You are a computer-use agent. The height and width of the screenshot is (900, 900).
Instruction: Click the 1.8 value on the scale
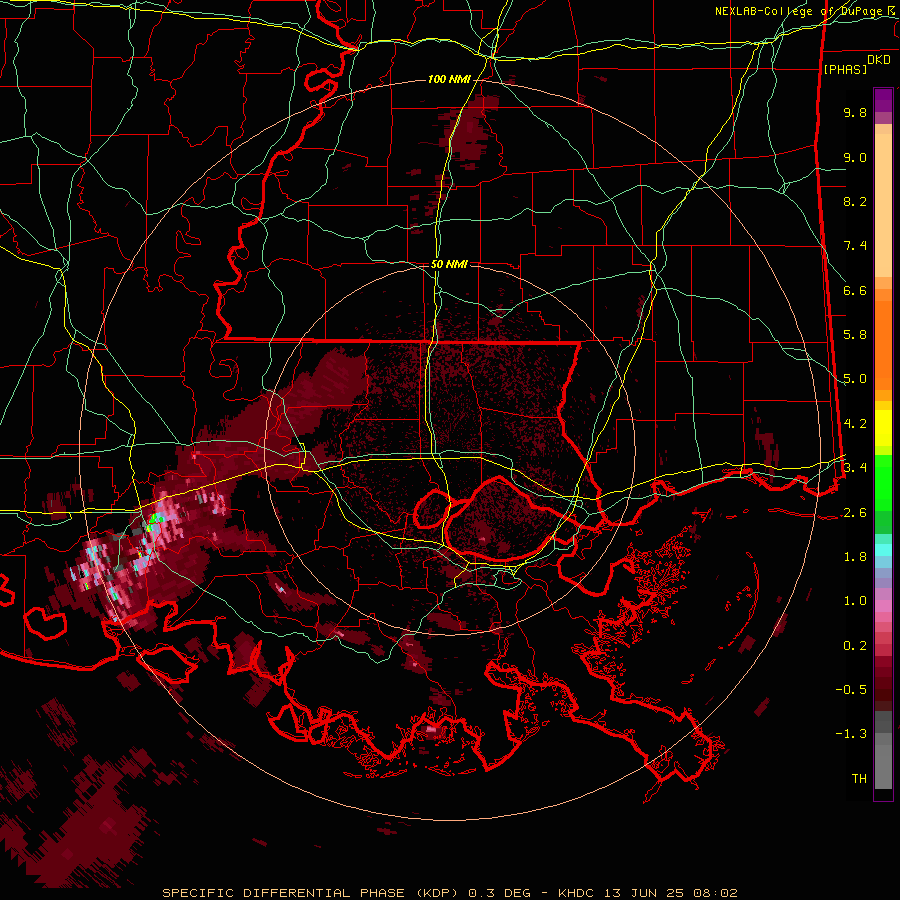tap(855, 557)
